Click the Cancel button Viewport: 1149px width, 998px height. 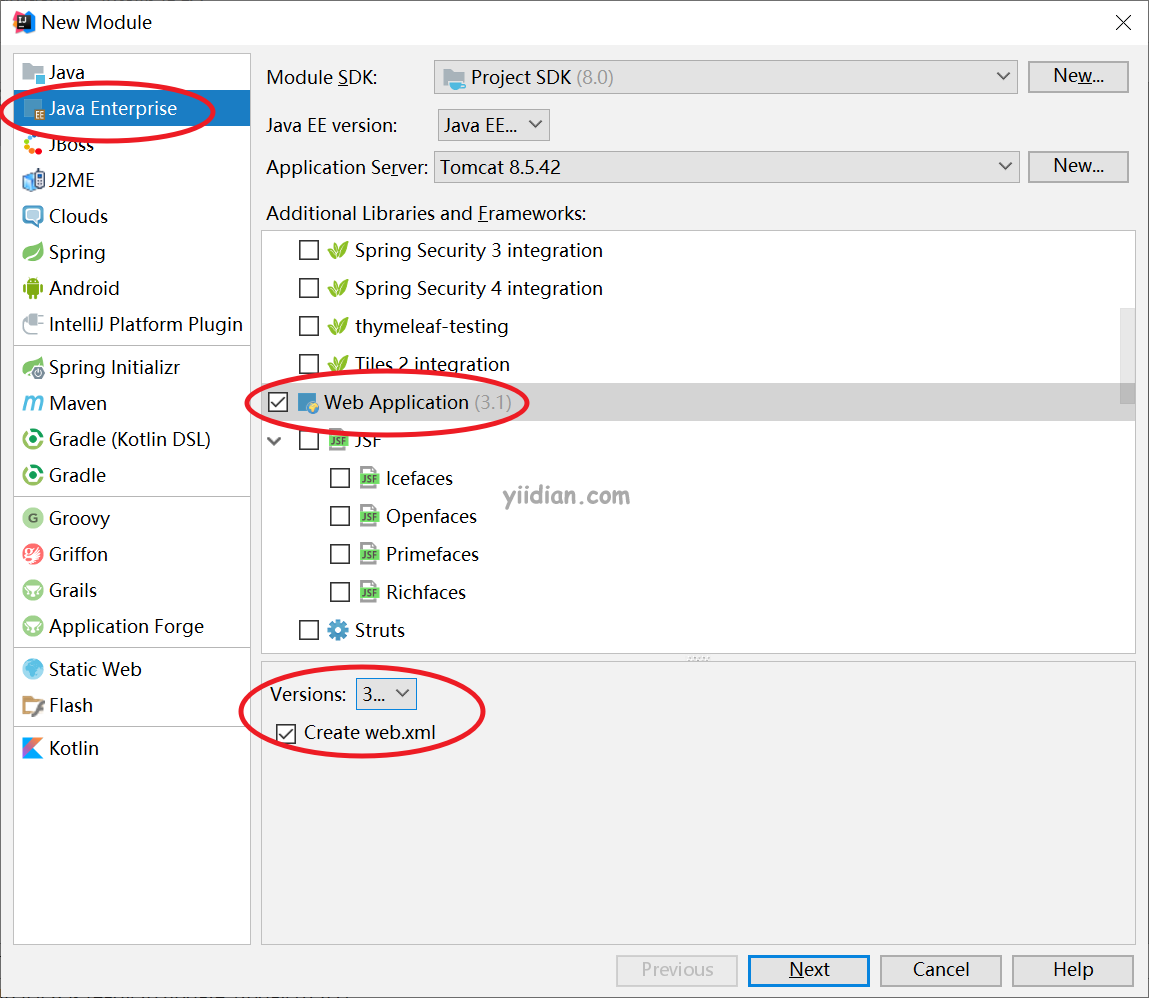[941, 970]
